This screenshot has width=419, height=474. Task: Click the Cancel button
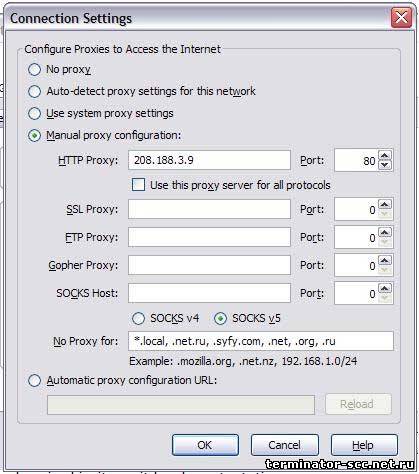tap(285, 445)
